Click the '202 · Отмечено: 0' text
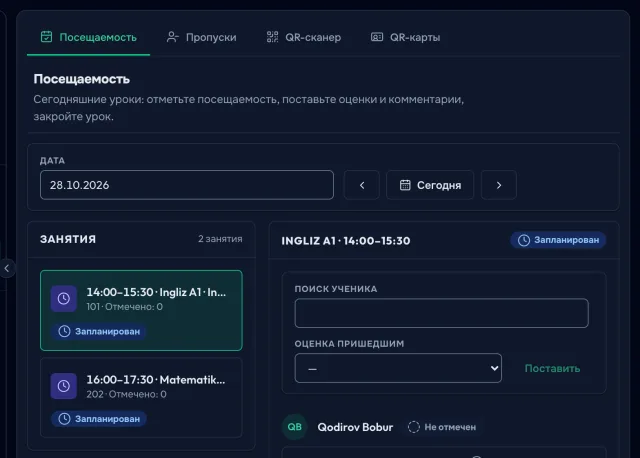Image resolution: width=640 pixels, height=458 pixels. [x=126, y=394]
